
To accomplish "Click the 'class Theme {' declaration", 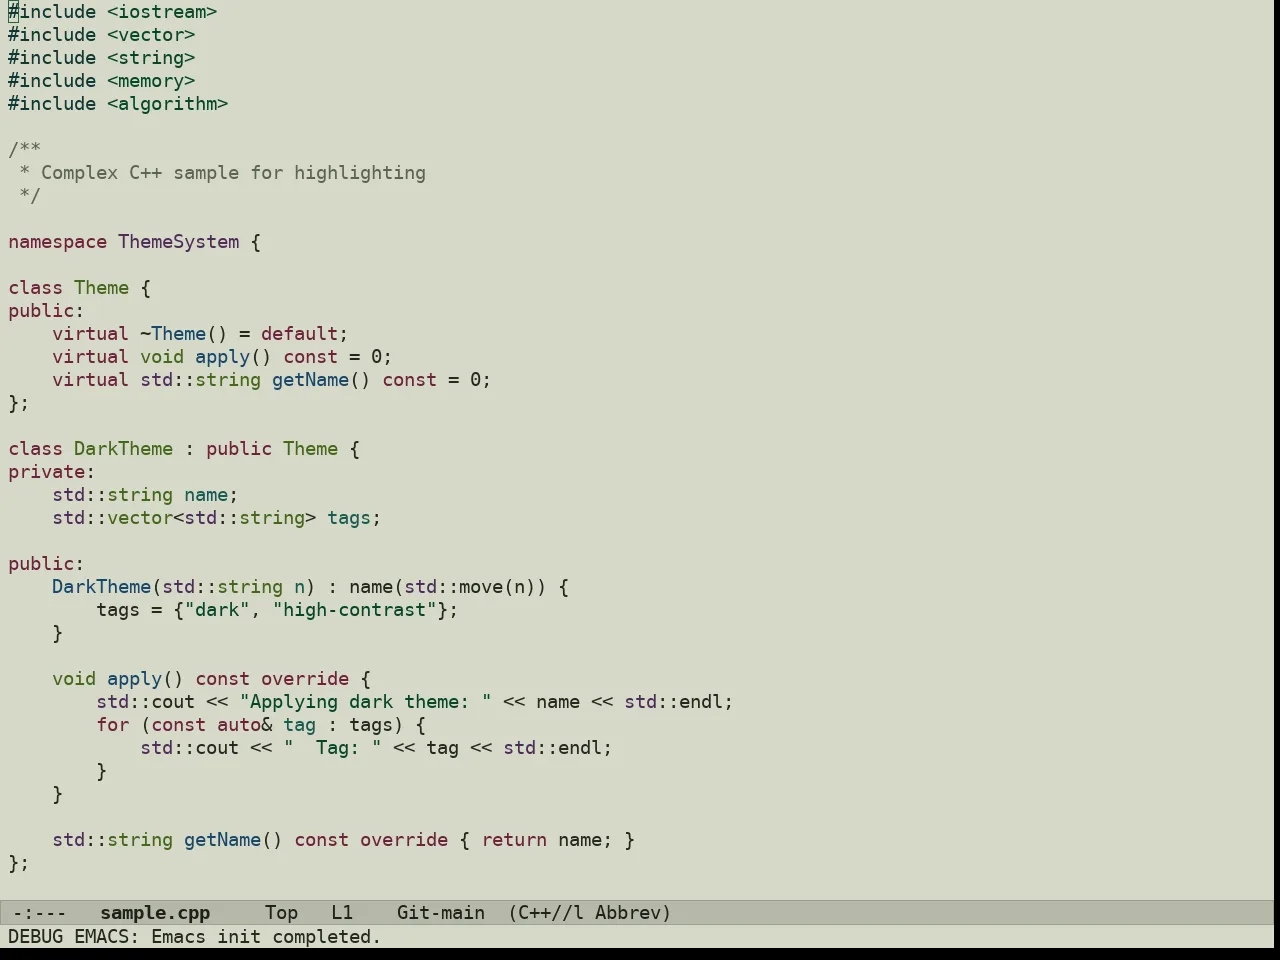I will (80, 288).
